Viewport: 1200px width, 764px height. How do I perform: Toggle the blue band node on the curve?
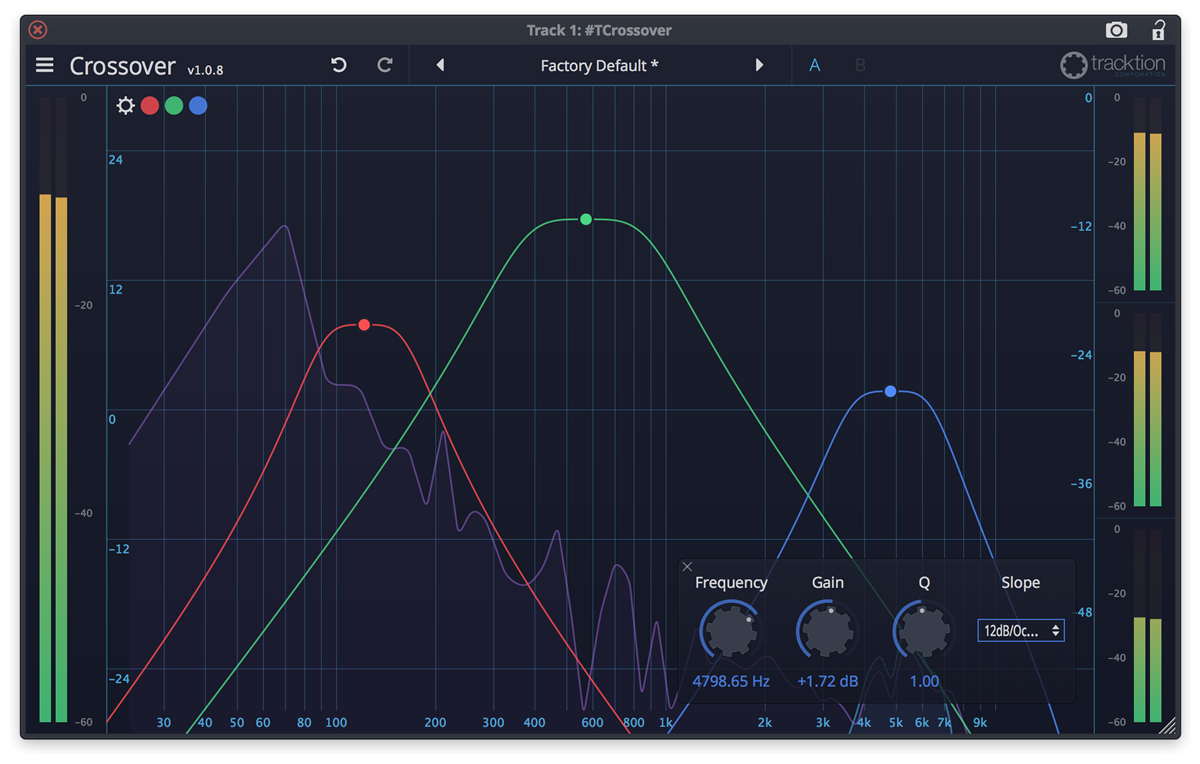pyautogui.click(x=890, y=391)
